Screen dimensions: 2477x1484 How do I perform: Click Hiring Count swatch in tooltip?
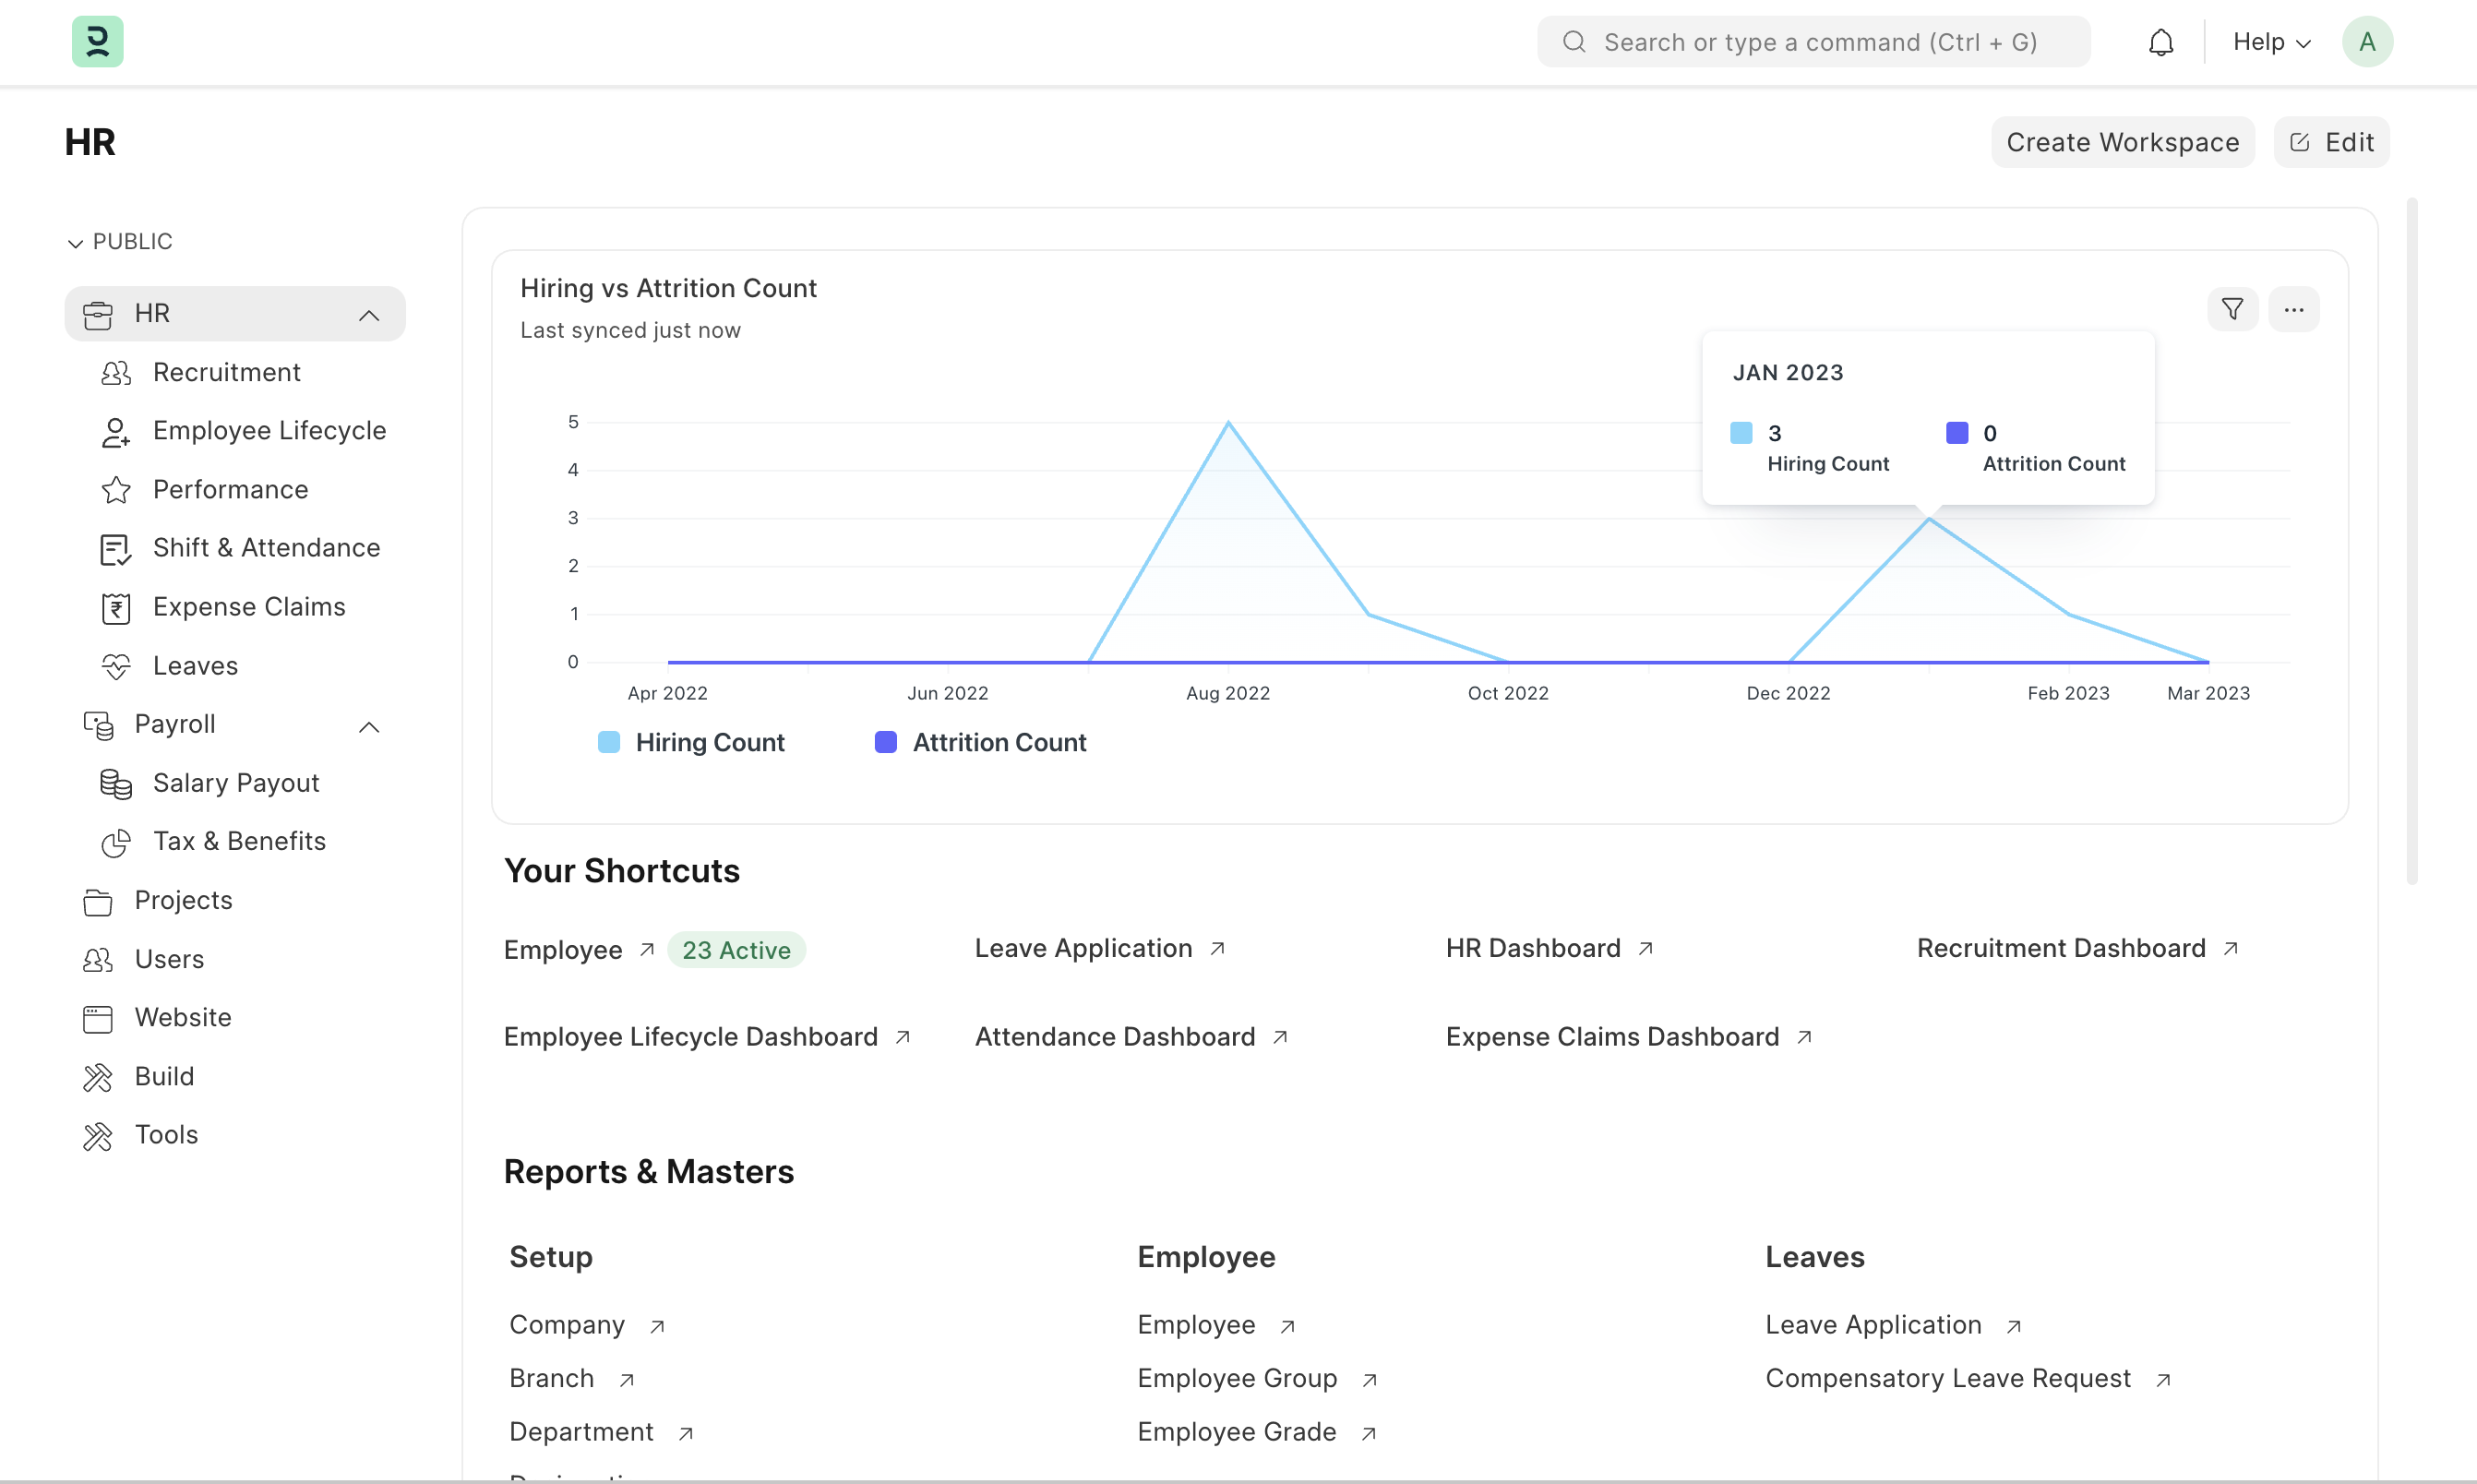[1740, 433]
